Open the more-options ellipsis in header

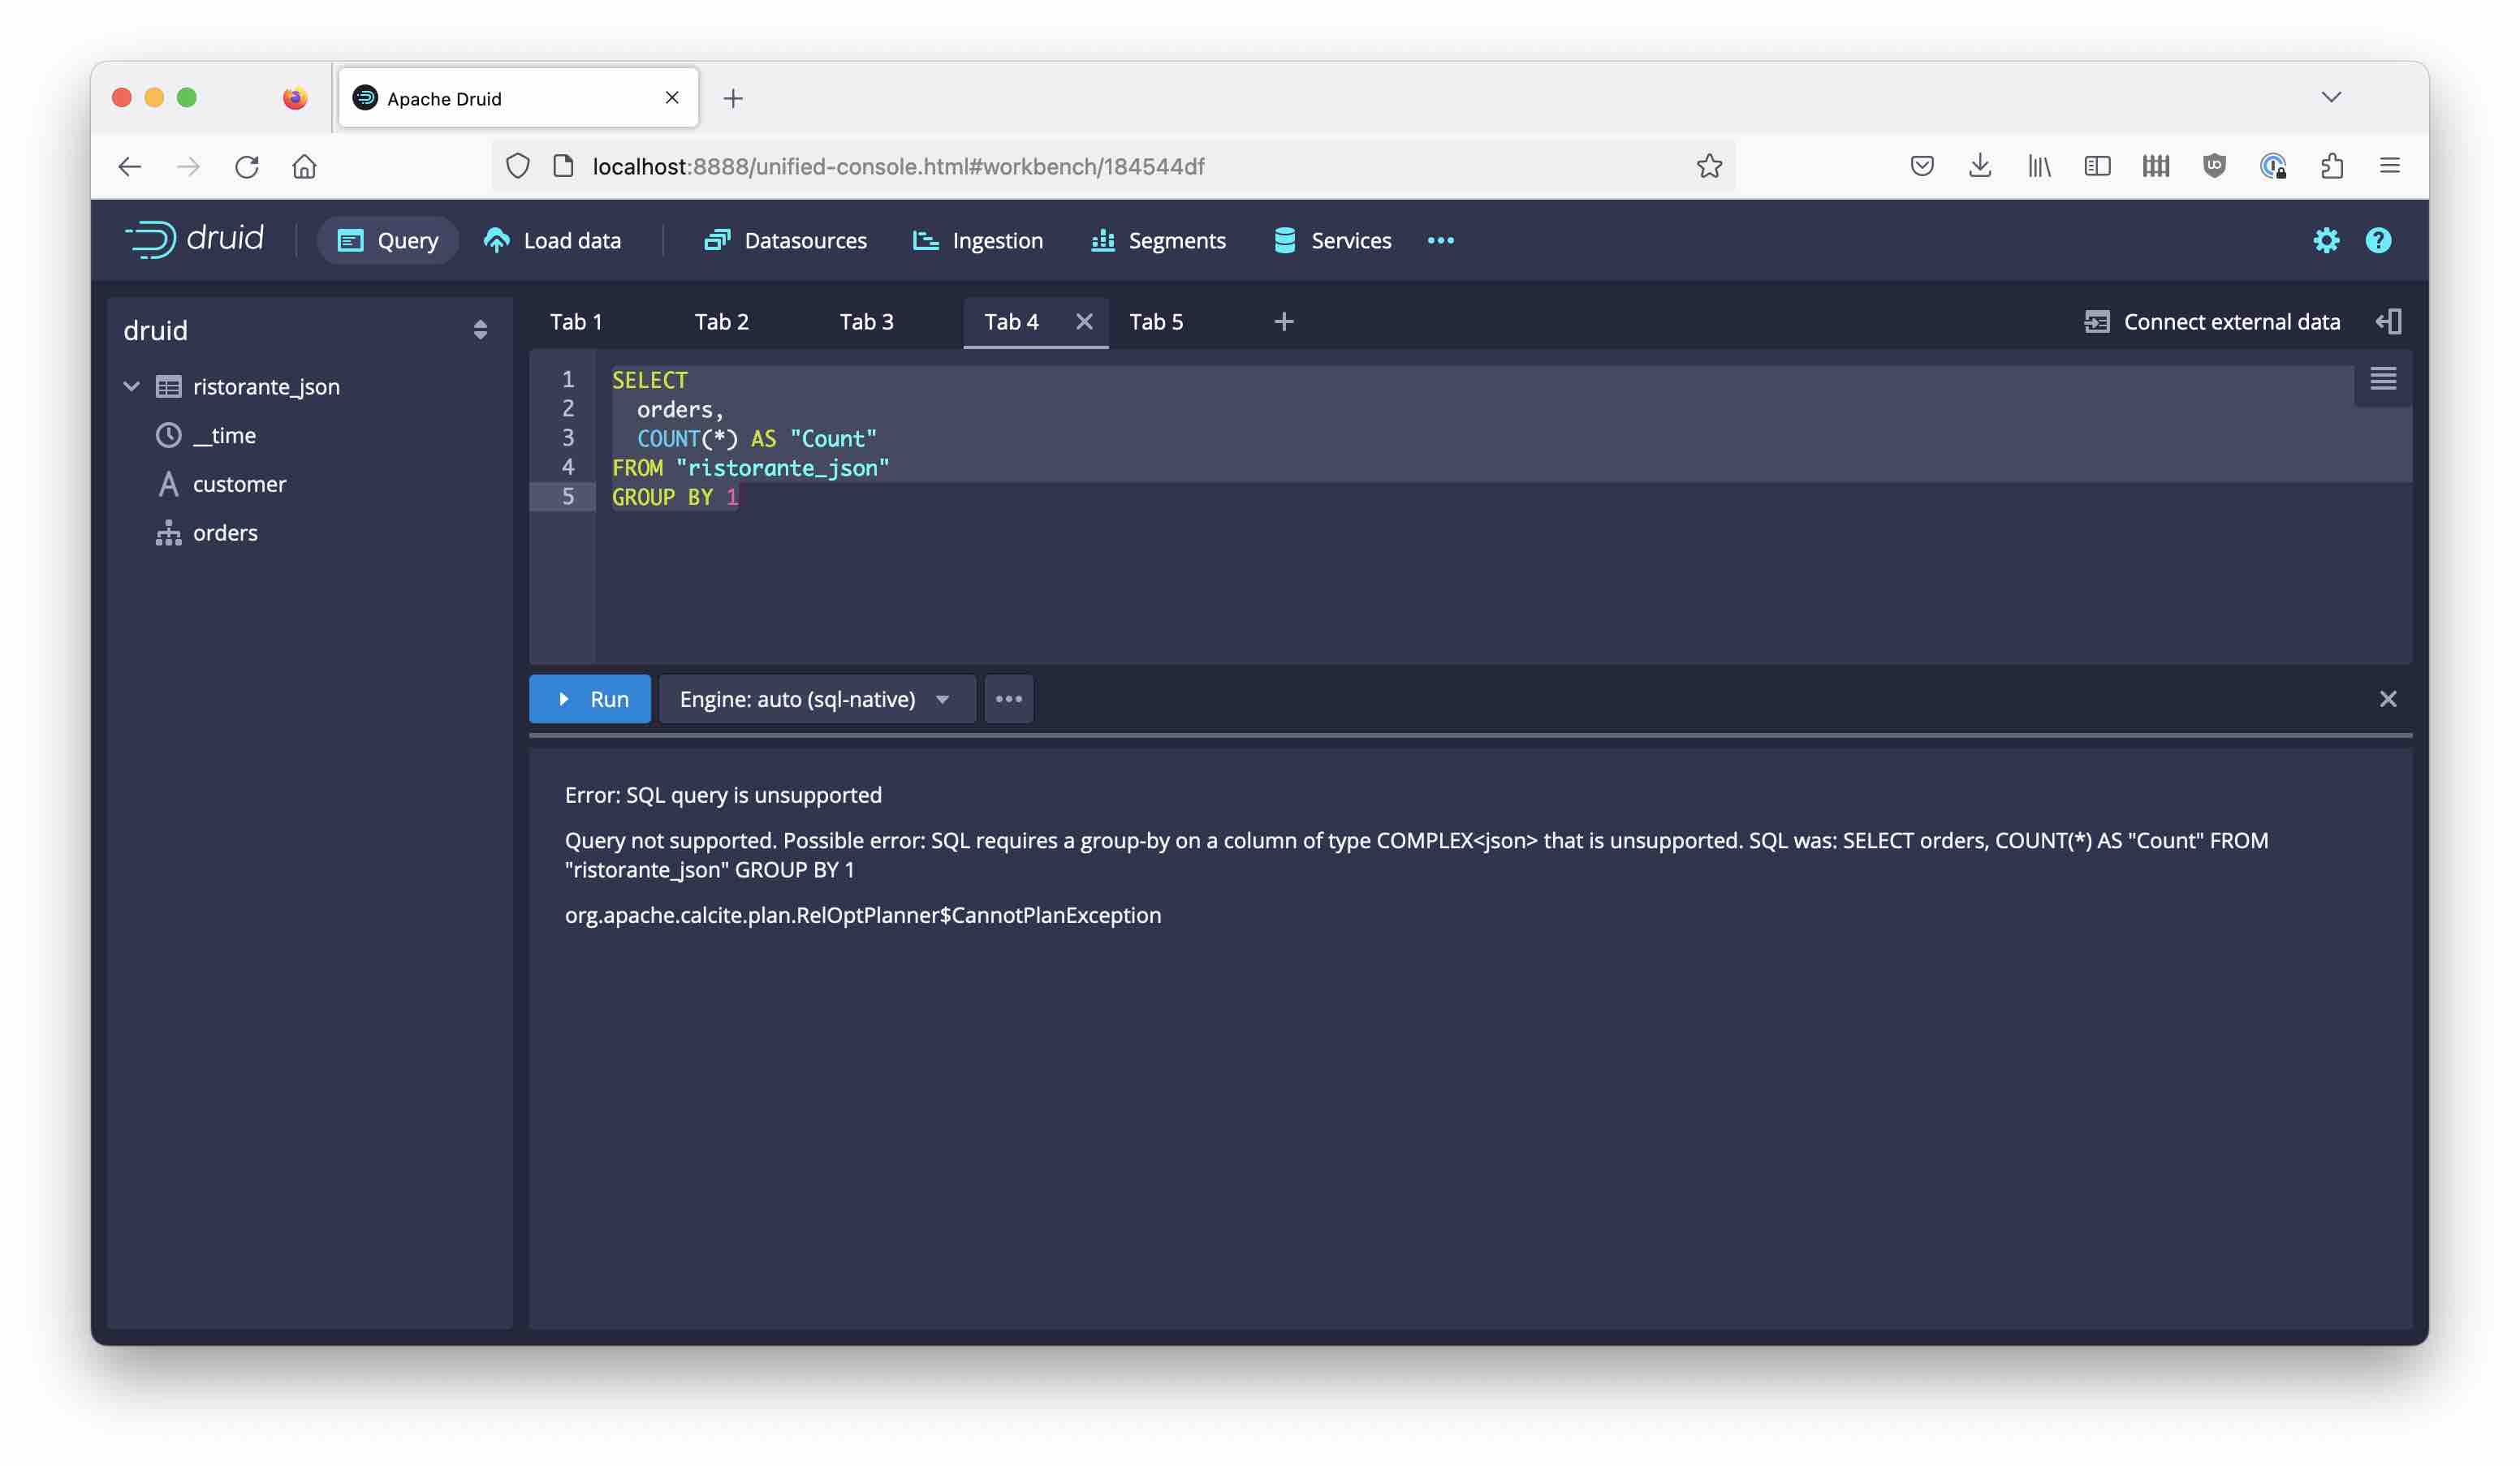click(x=1440, y=240)
